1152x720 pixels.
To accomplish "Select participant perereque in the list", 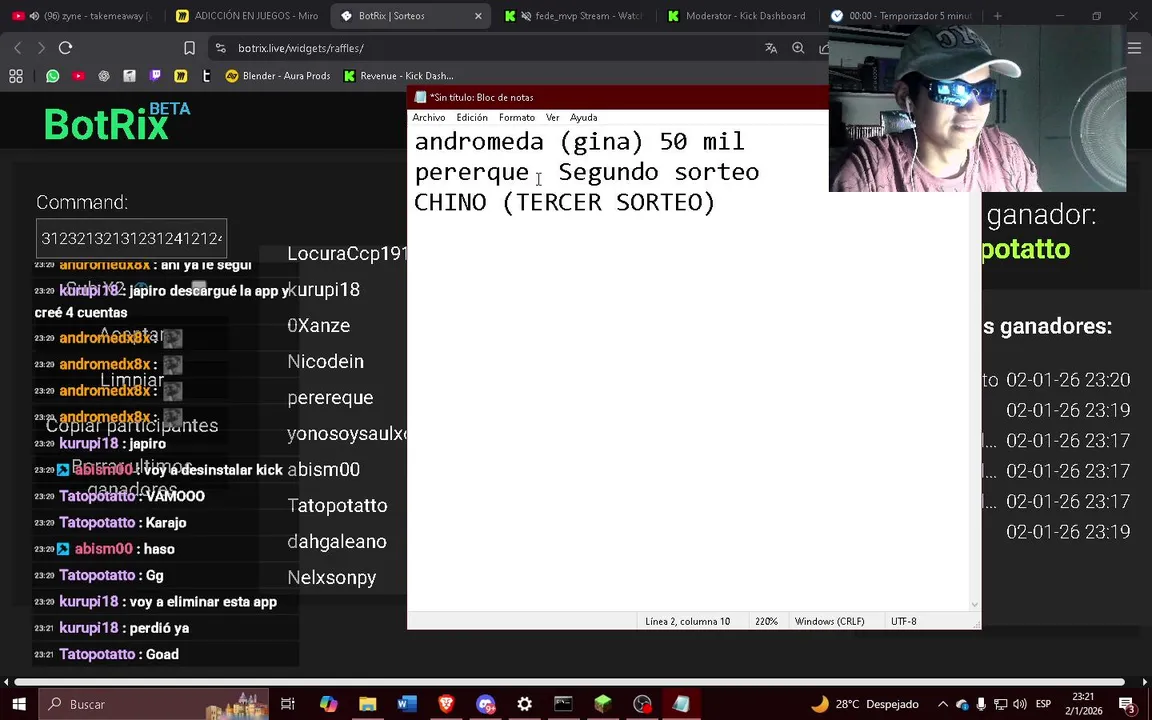I will coord(330,397).
